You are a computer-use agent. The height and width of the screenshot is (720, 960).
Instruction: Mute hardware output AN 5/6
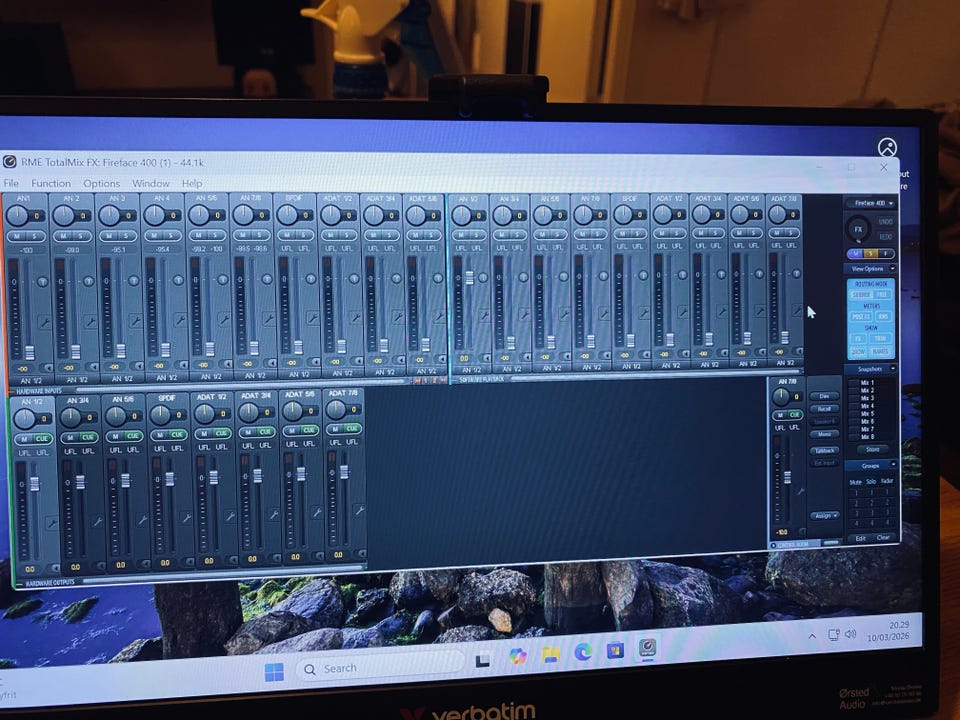tap(114, 436)
